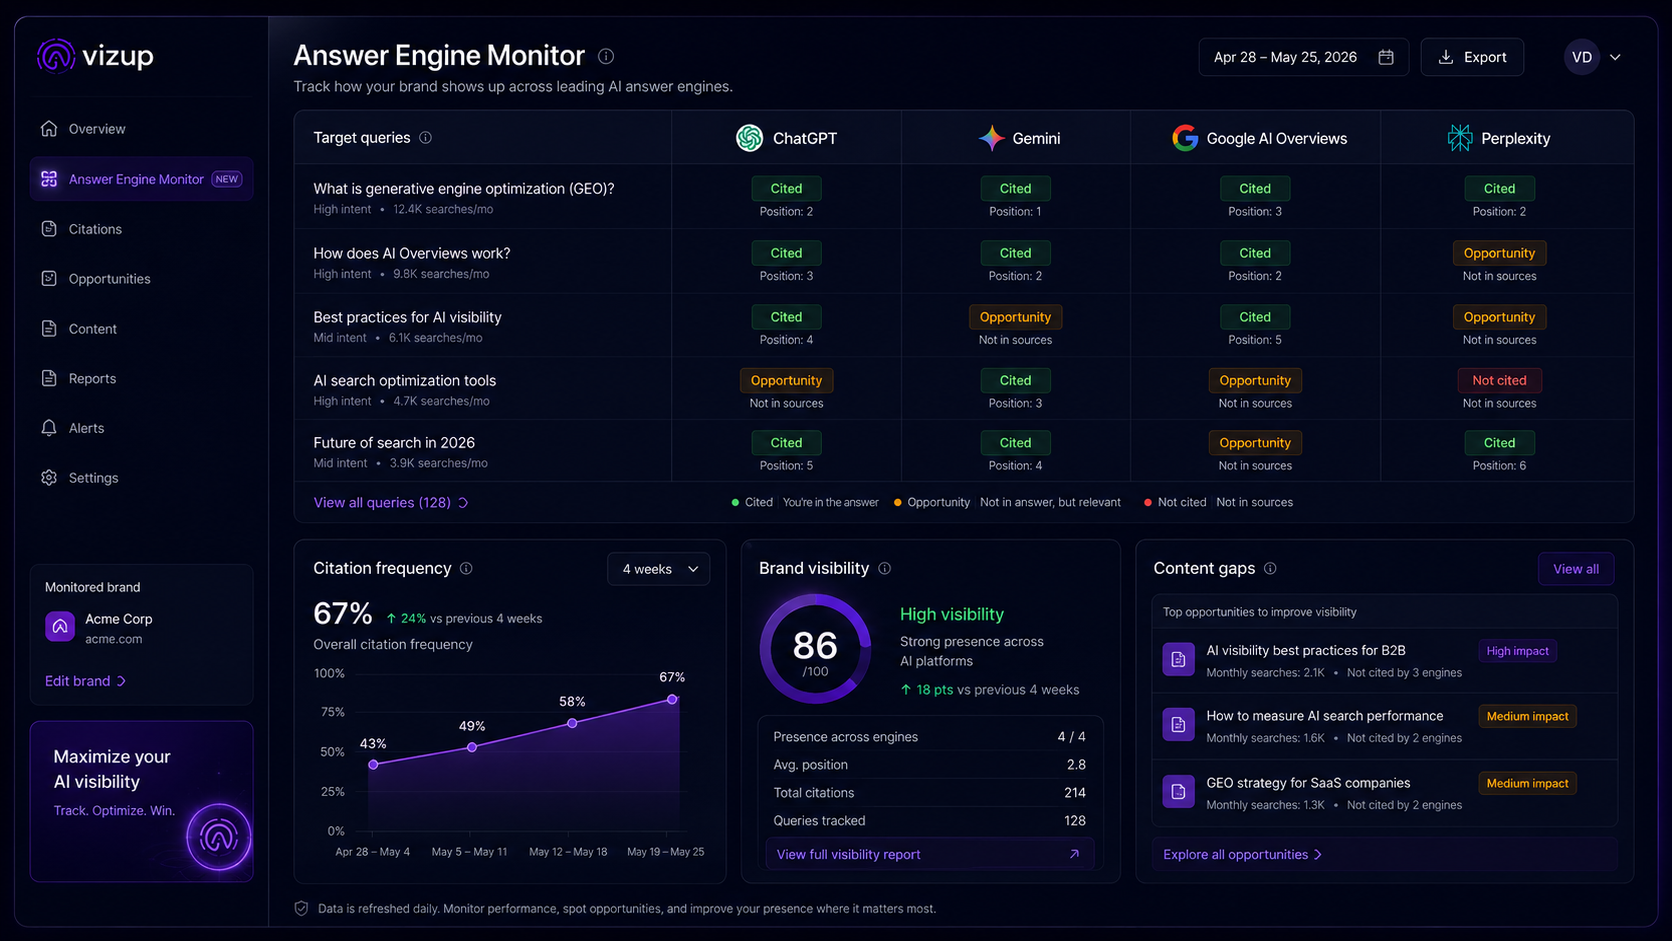Click the 49% data point on chart
The width and height of the screenshot is (1672, 941).
472,747
